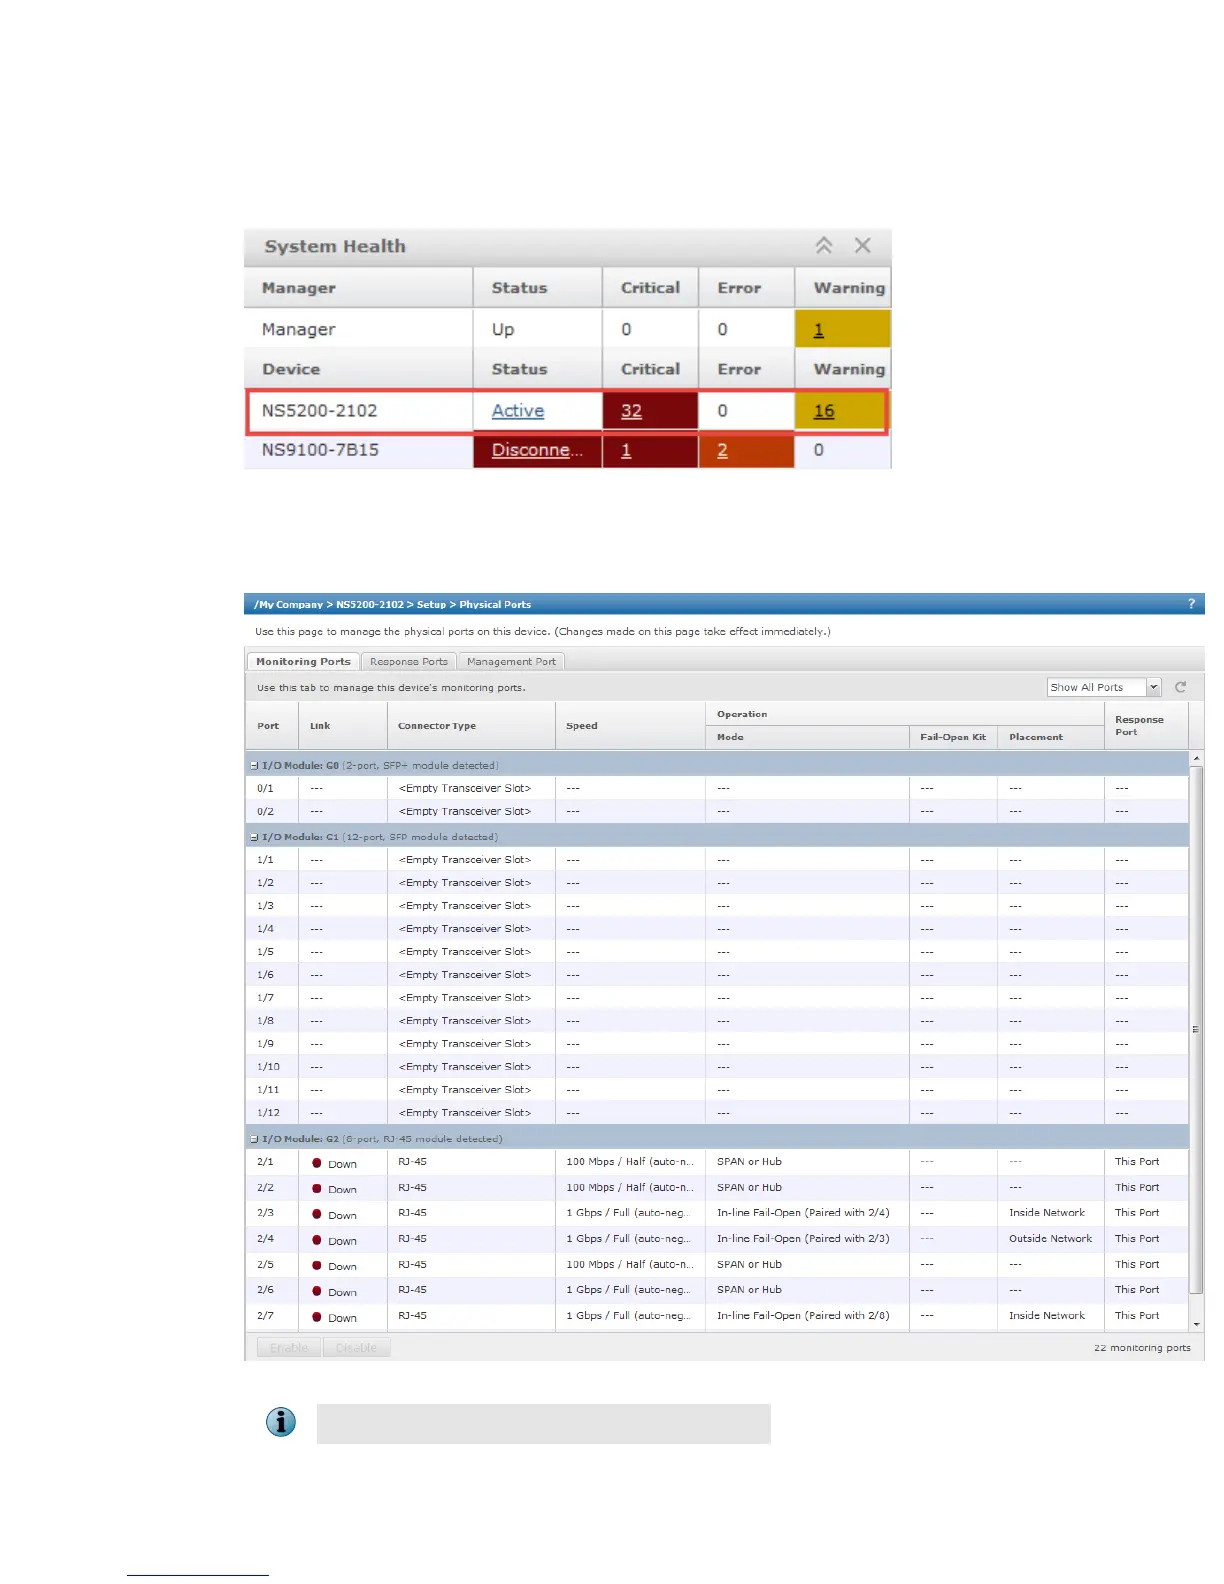The height and width of the screenshot is (1584, 1224).
Task: Switch to the Response Ports tab
Action: [408, 661]
